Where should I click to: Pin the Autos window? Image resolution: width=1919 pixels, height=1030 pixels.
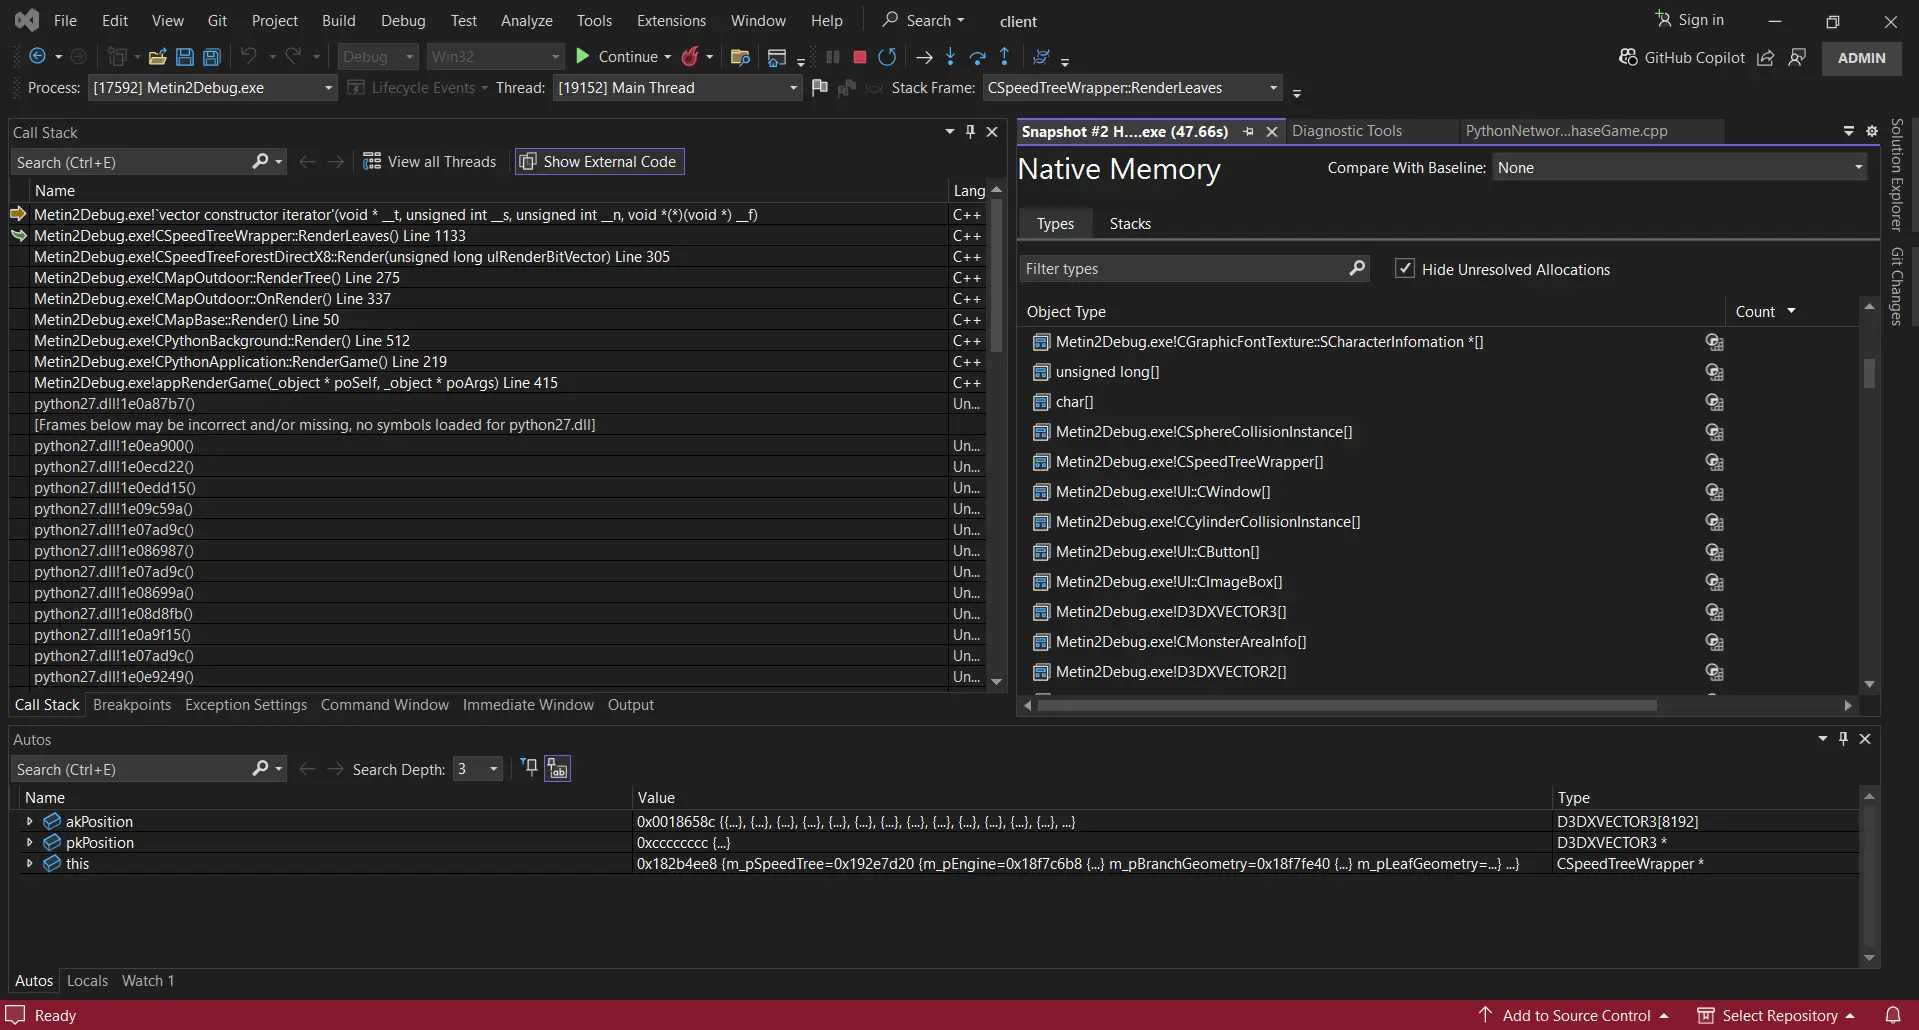[x=1841, y=738]
